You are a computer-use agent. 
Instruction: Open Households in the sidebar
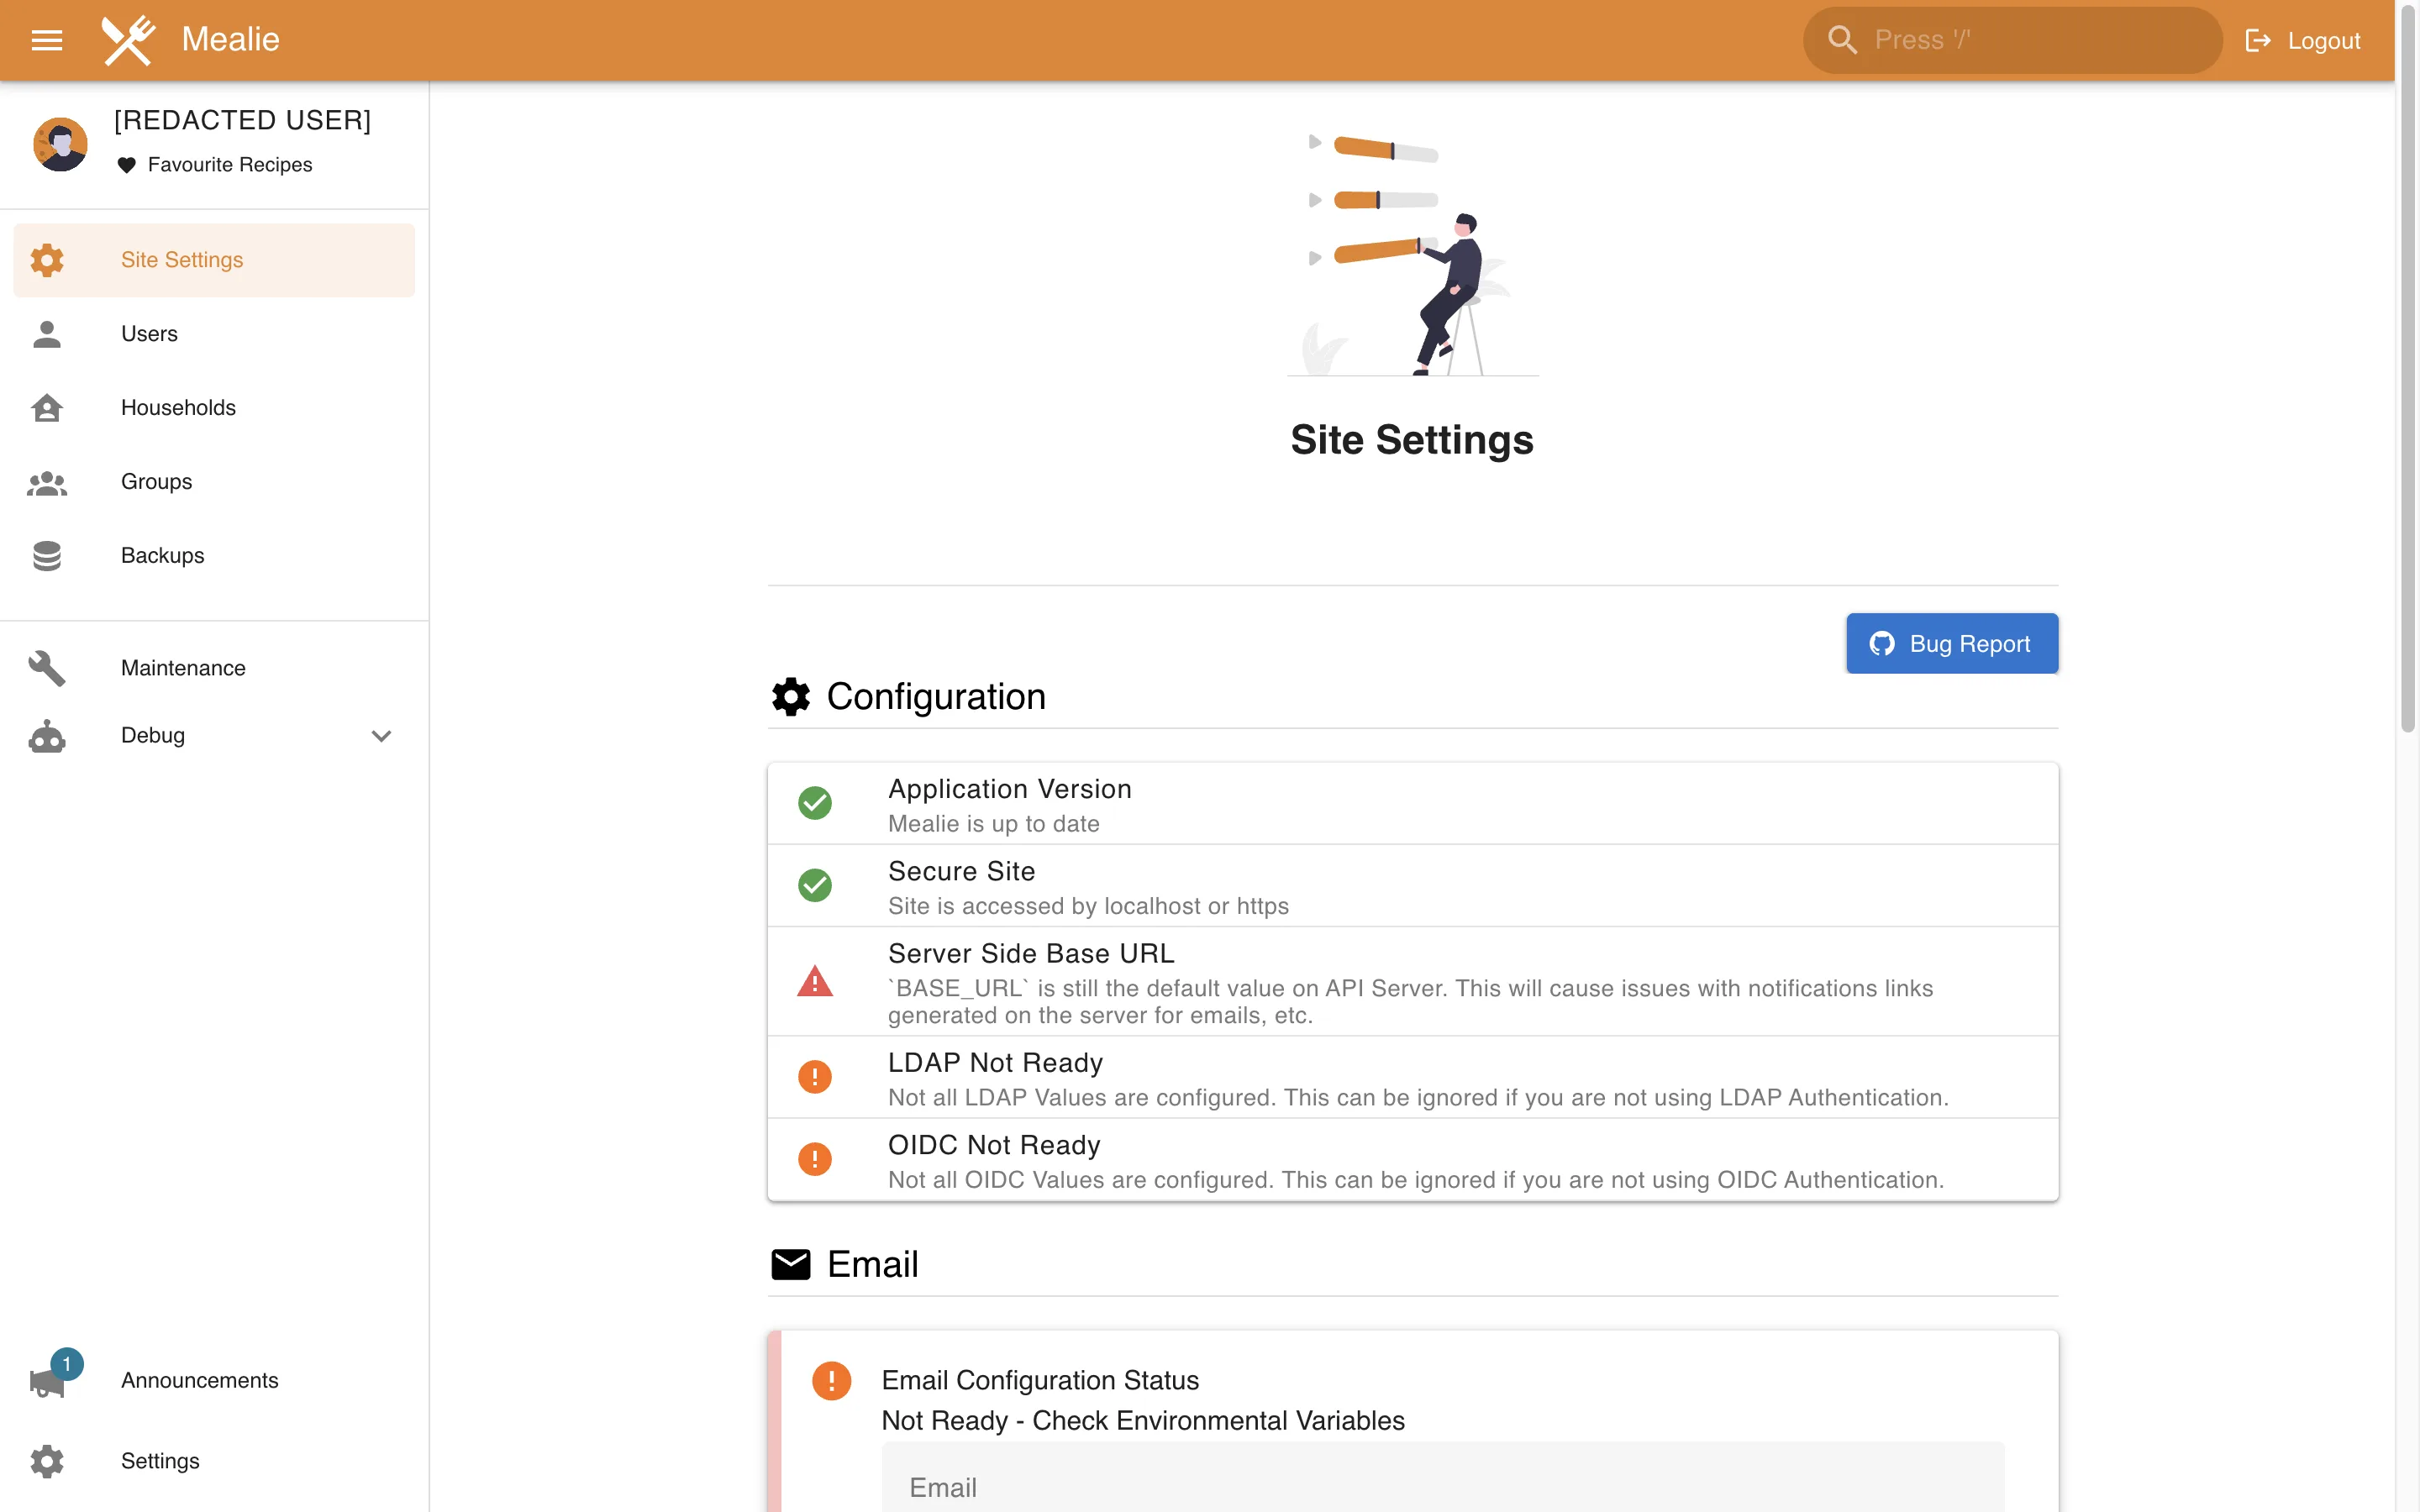[x=214, y=408]
